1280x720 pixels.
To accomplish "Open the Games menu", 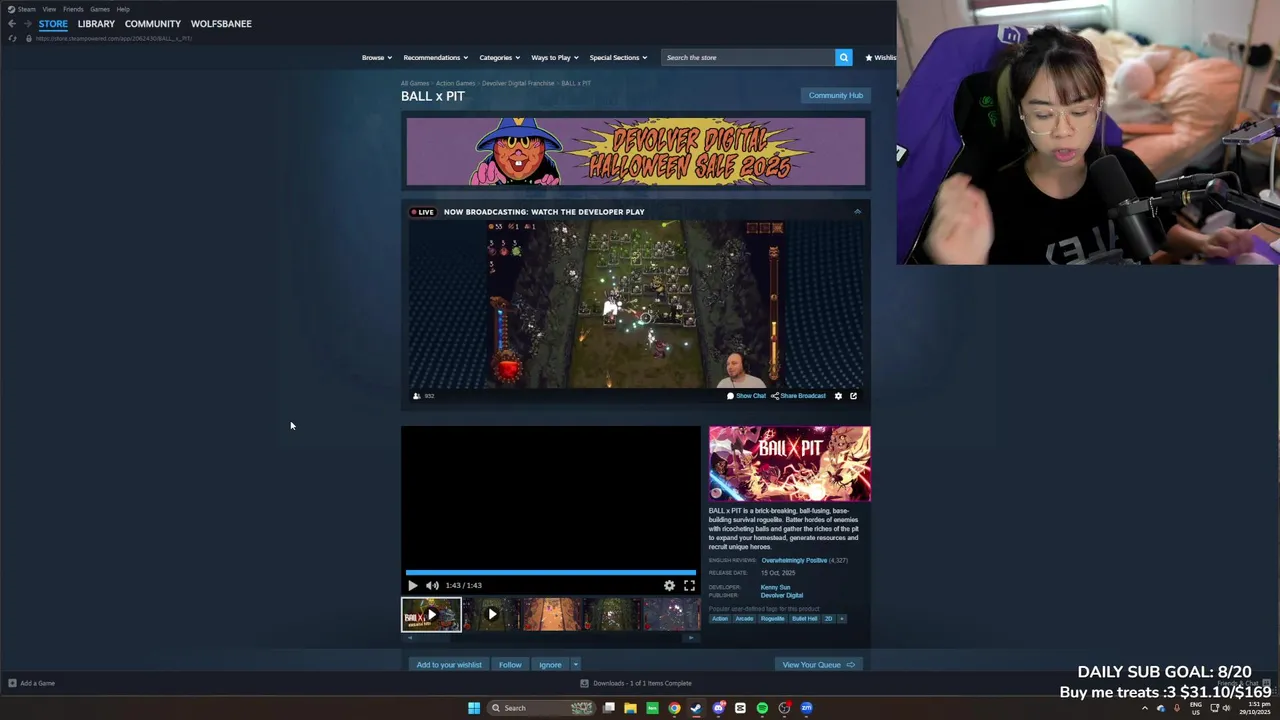I will (100, 9).
